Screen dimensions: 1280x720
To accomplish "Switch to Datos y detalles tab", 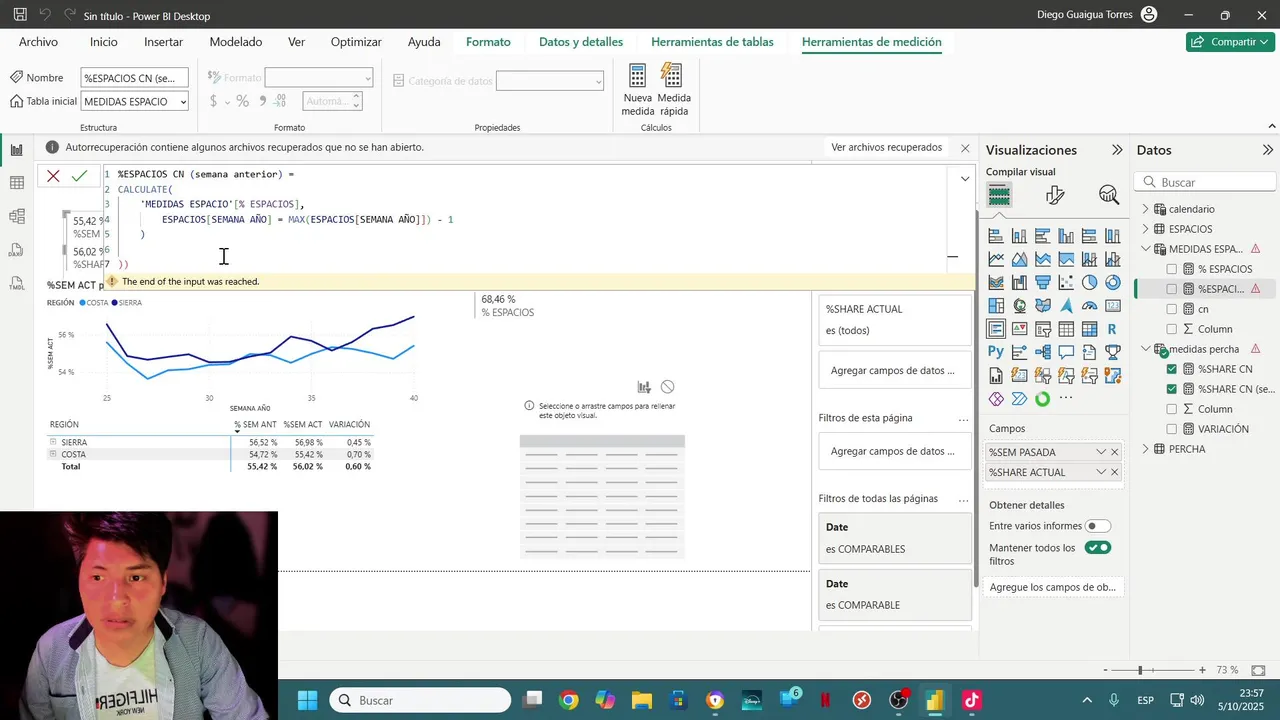I will [x=581, y=42].
